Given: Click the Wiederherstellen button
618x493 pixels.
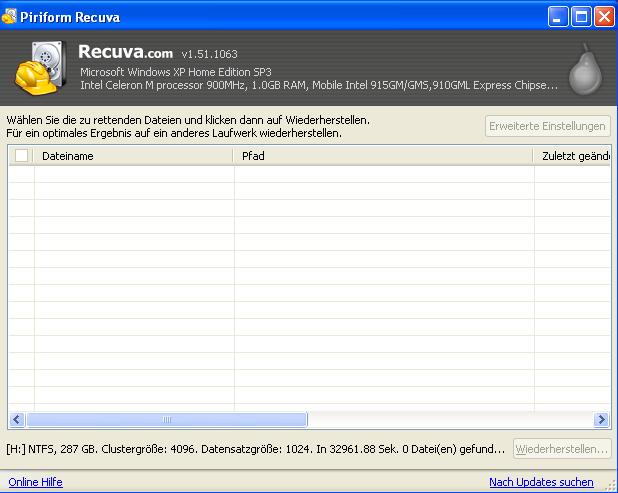Looking at the screenshot, I should [x=562, y=449].
